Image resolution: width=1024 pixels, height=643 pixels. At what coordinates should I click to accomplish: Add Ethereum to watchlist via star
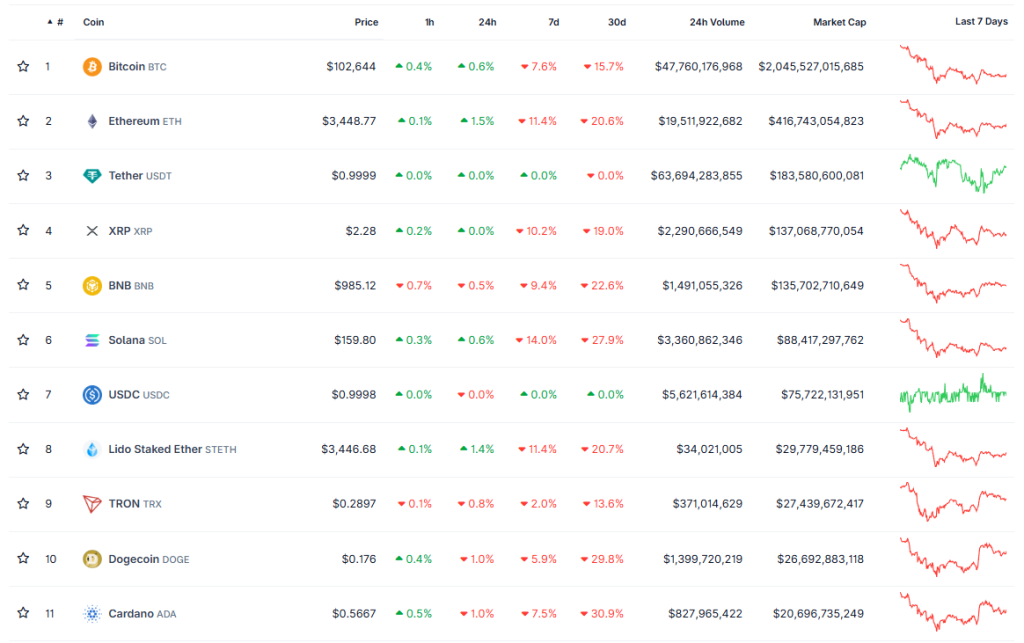[23, 121]
